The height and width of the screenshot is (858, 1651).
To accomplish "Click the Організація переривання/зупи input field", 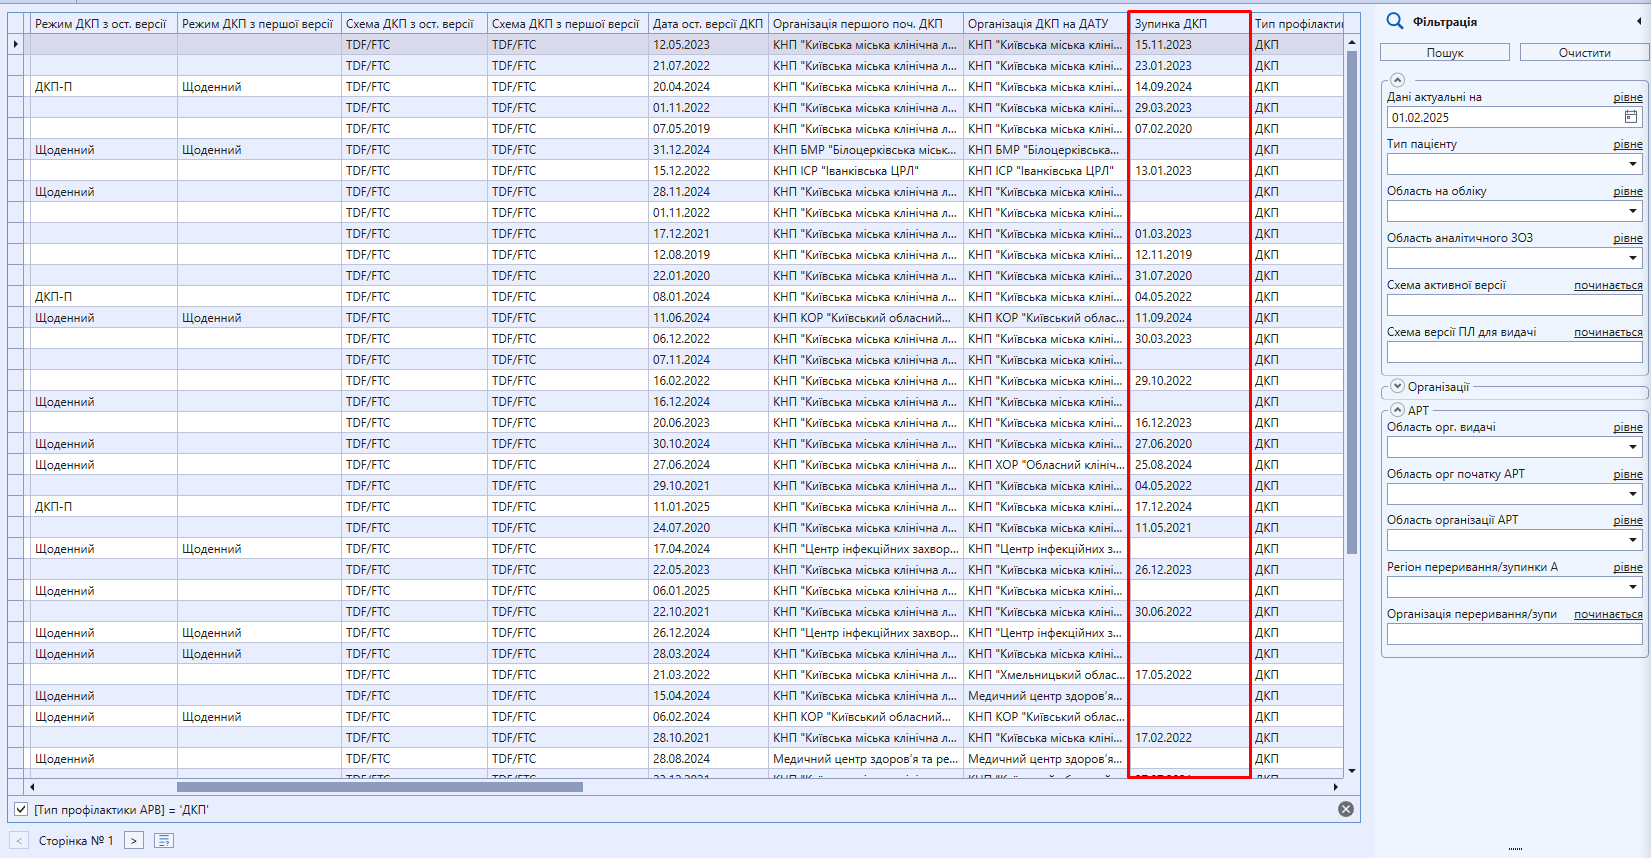I will [x=1514, y=634].
